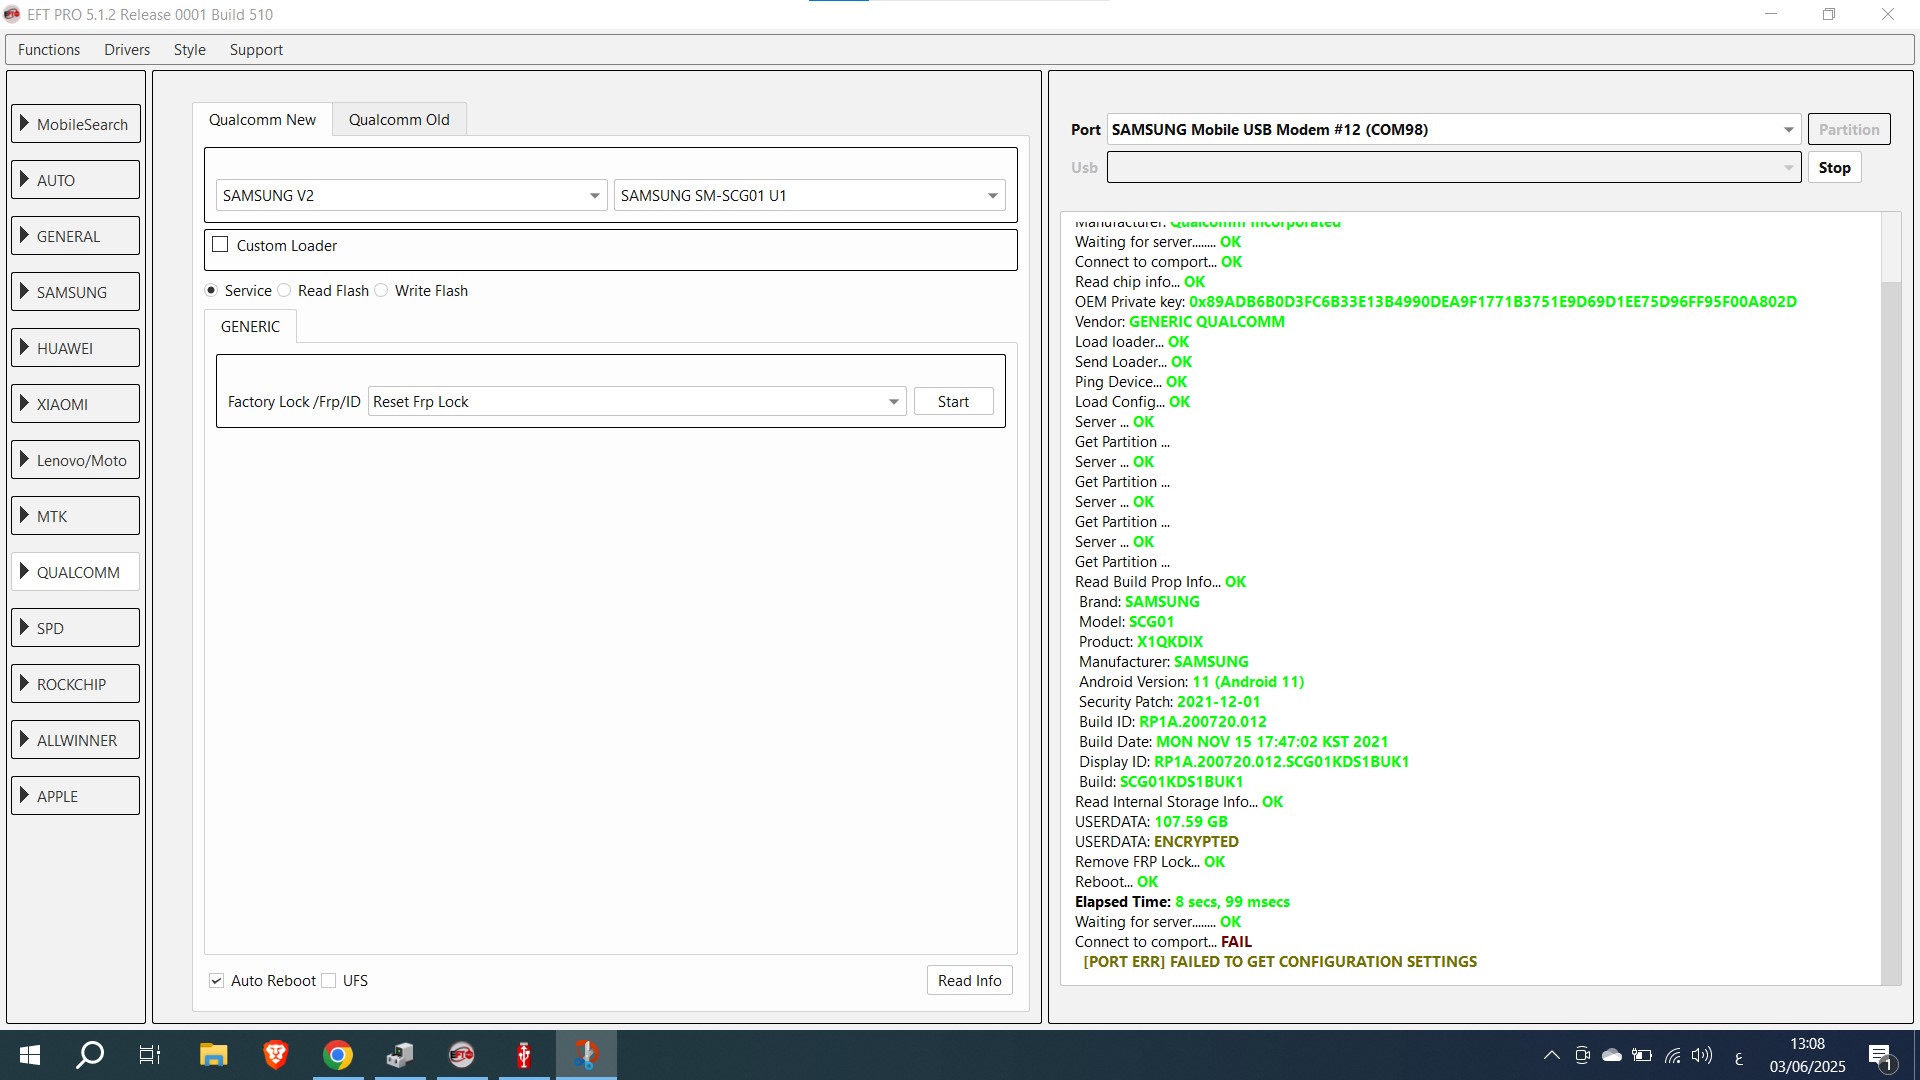Image resolution: width=1920 pixels, height=1080 pixels.
Task: Open the red USB tool taskbar icon
Action: (524, 1055)
